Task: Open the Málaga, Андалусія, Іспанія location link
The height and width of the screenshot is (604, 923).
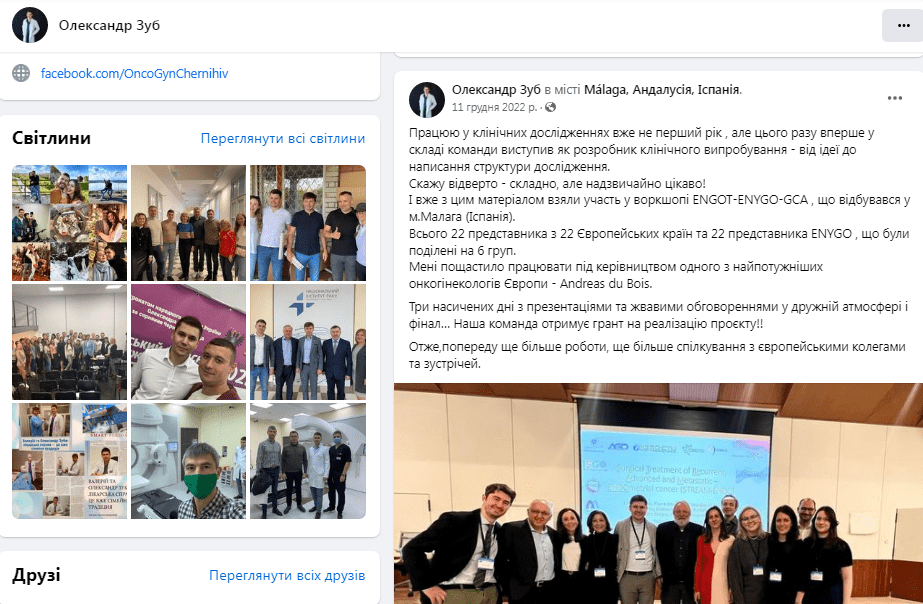Action: click(x=662, y=89)
